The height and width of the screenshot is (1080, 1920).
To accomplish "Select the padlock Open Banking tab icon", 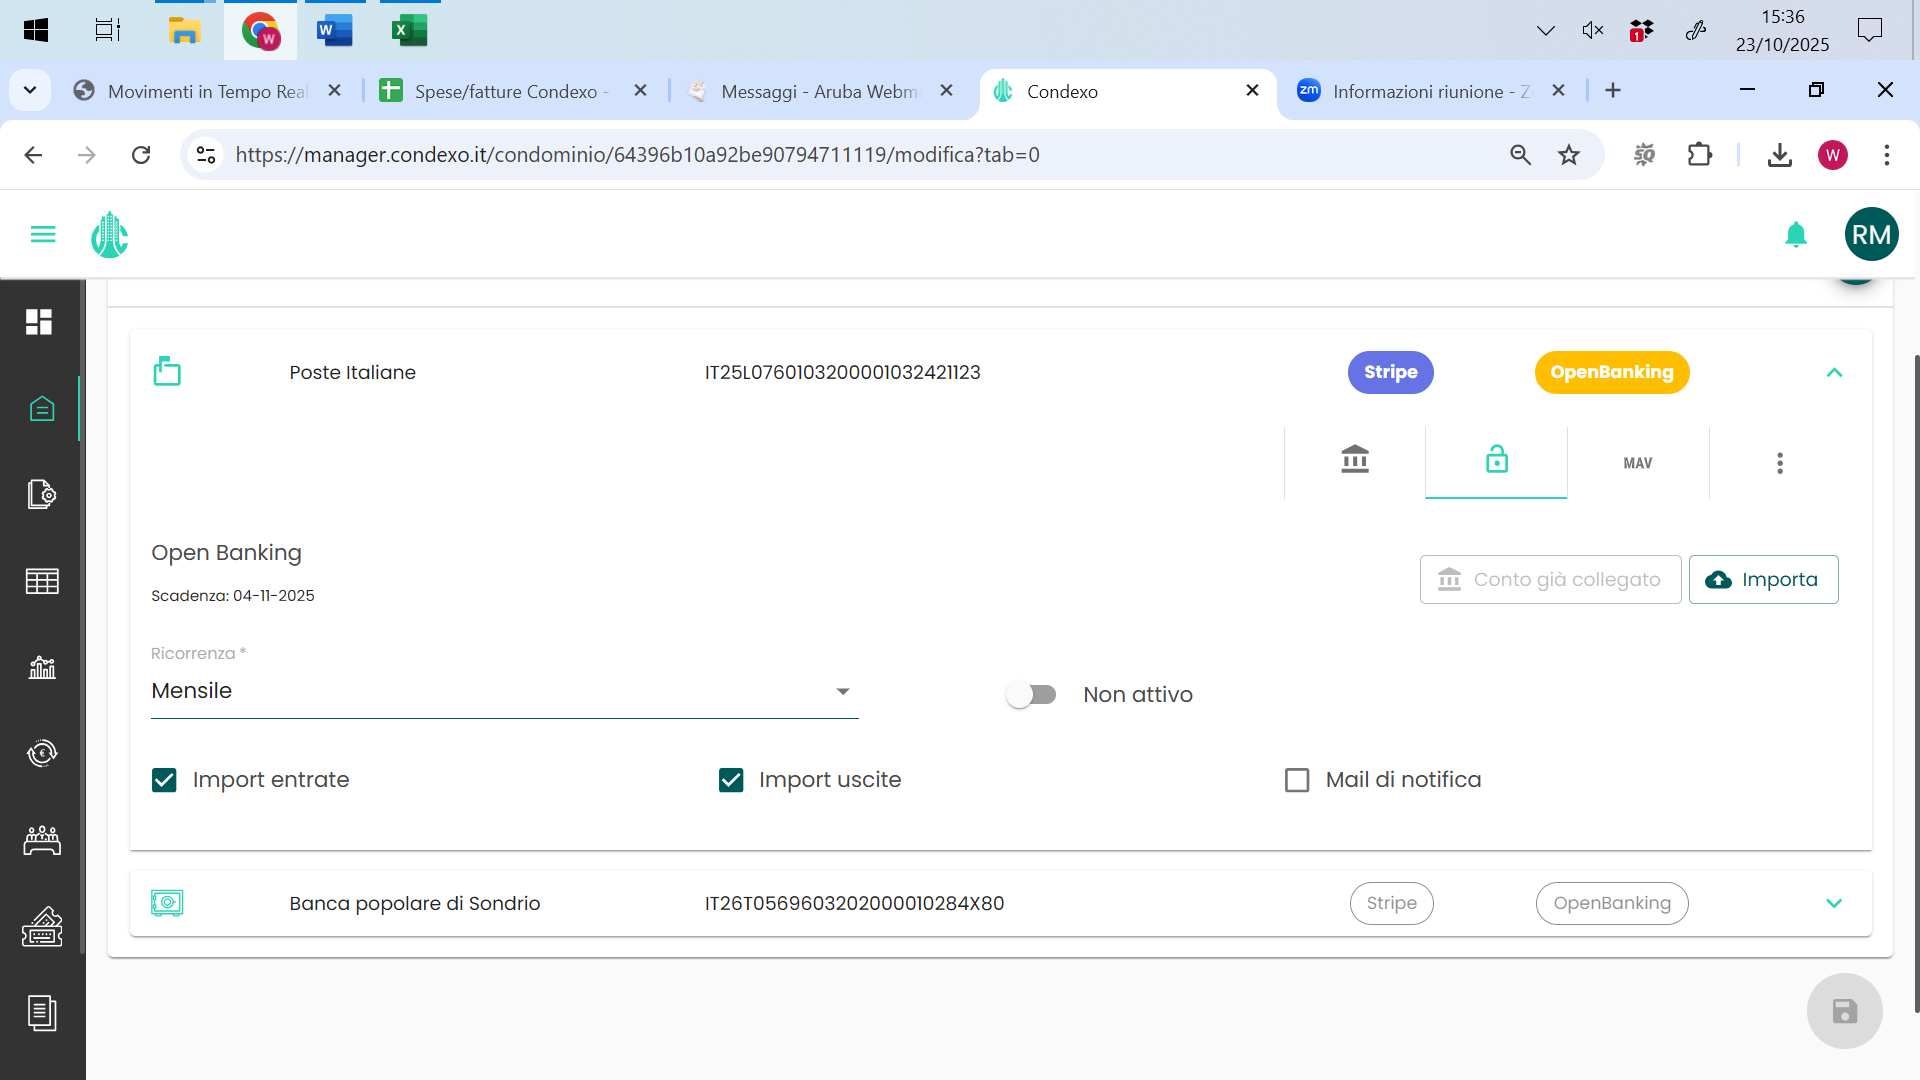I will tap(1497, 461).
